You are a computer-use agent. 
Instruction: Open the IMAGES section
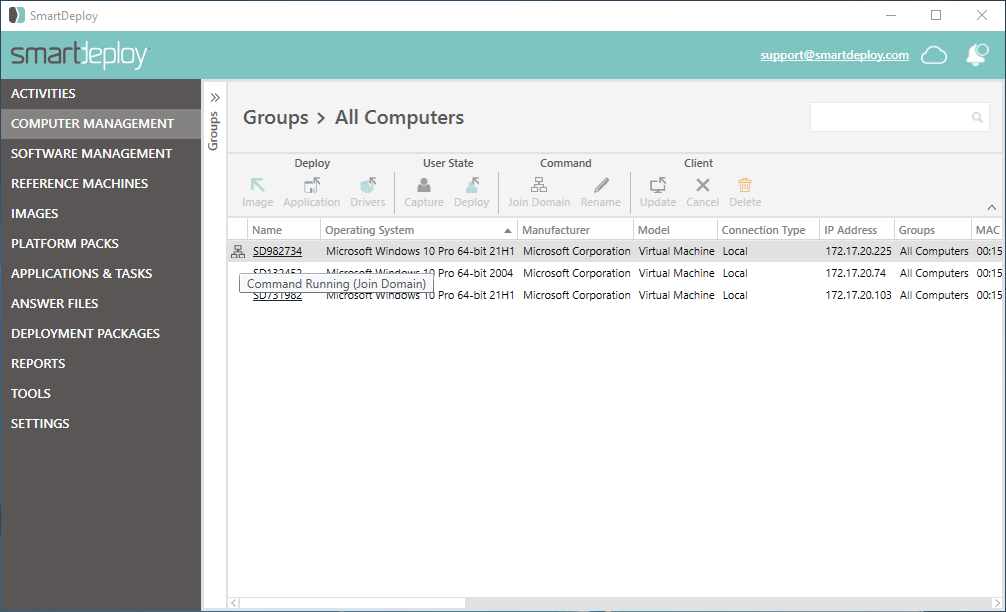[x=33, y=213]
